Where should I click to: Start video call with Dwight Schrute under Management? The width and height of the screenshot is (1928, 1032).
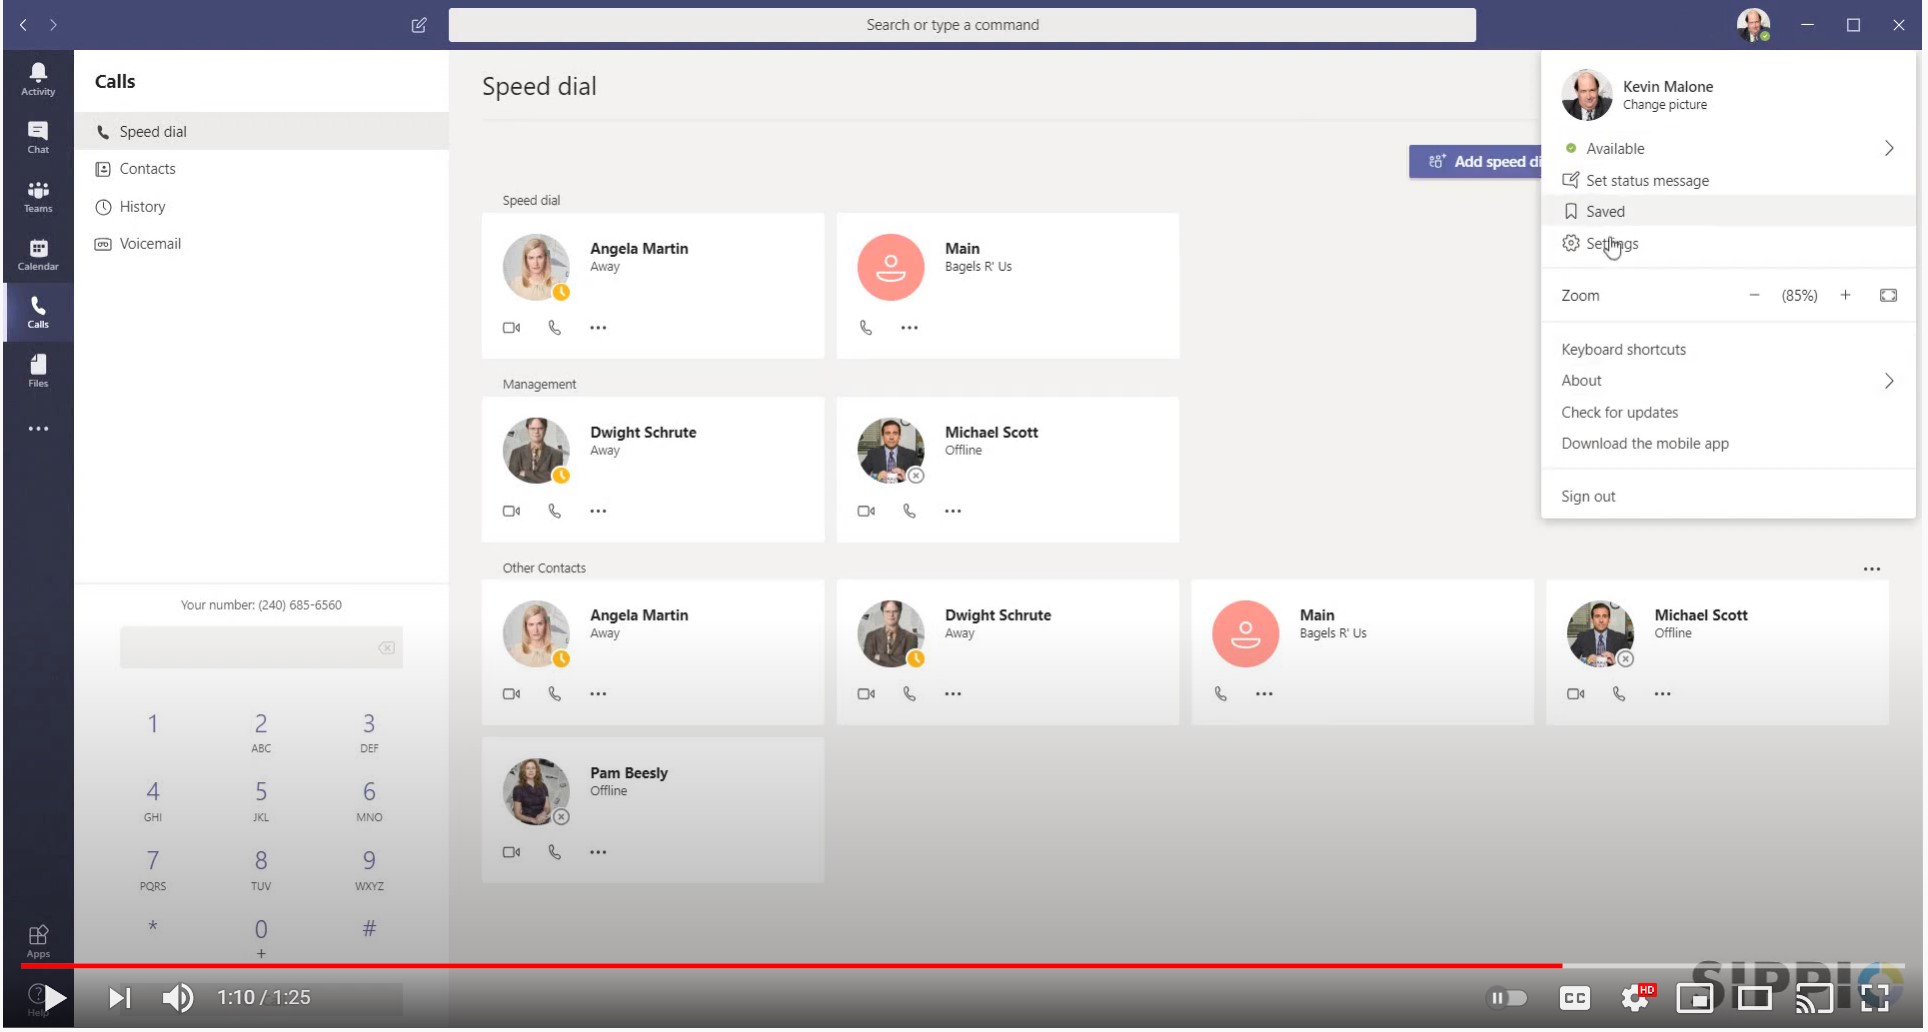(x=511, y=511)
